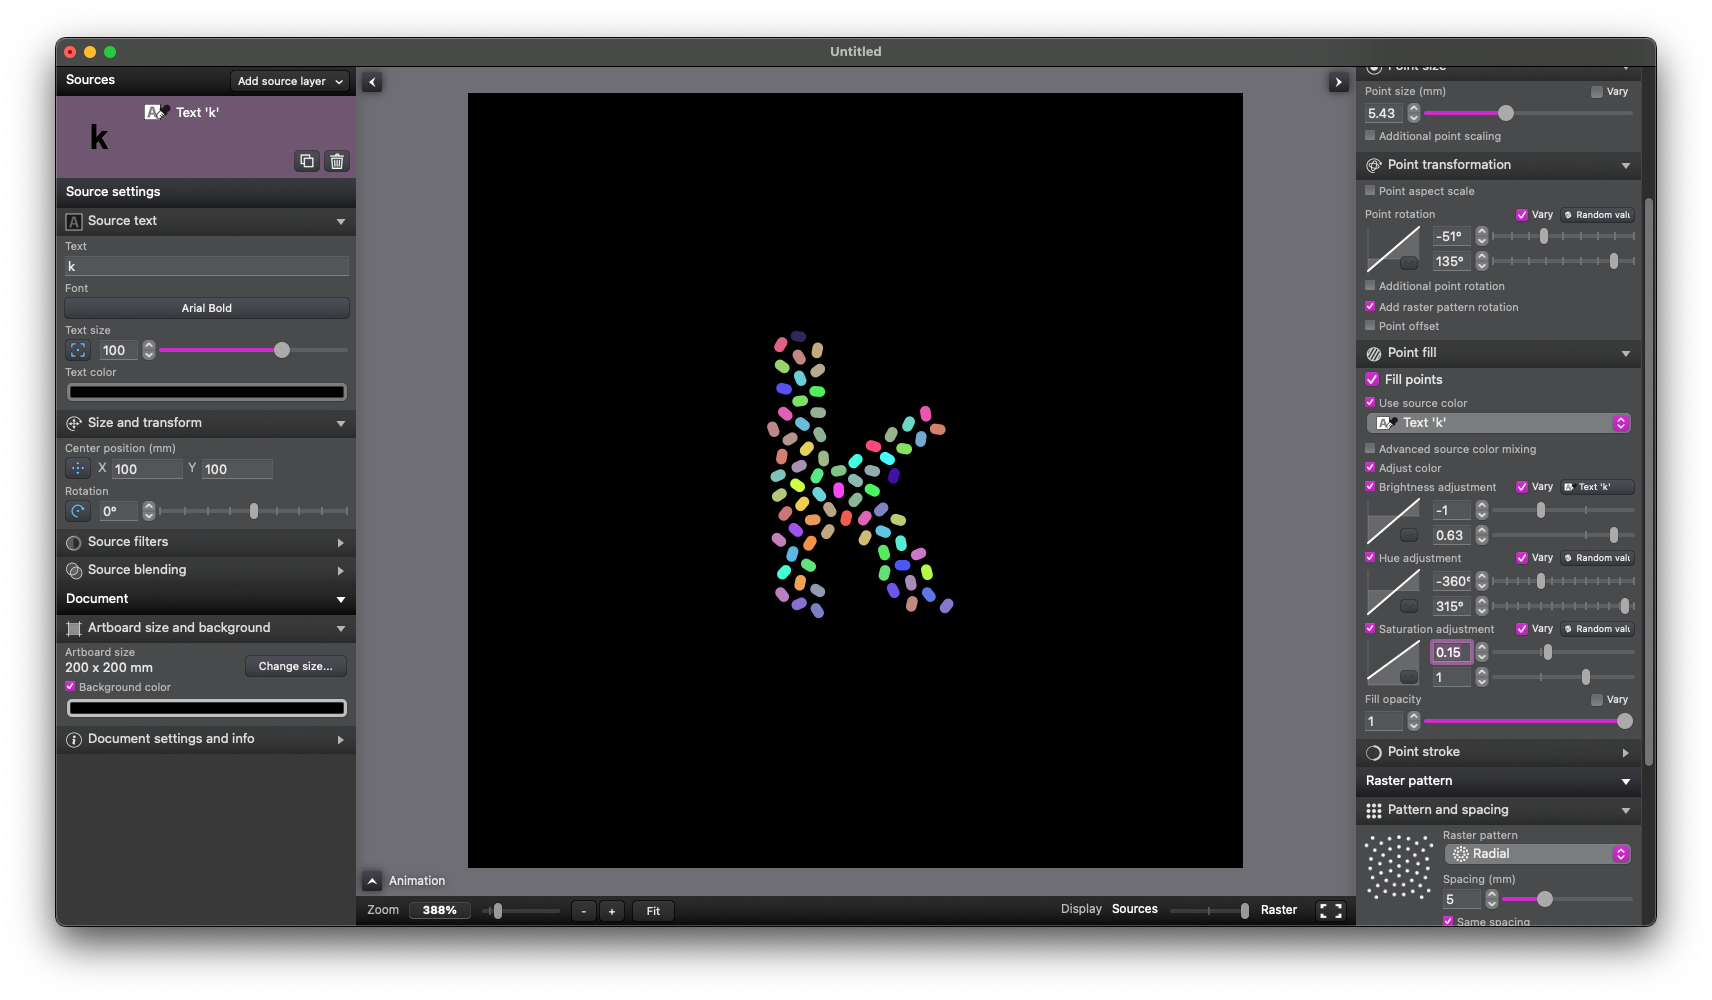Click the Size and transform section icon
This screenshot has height=1000, width=1712.
pos(74,423)
